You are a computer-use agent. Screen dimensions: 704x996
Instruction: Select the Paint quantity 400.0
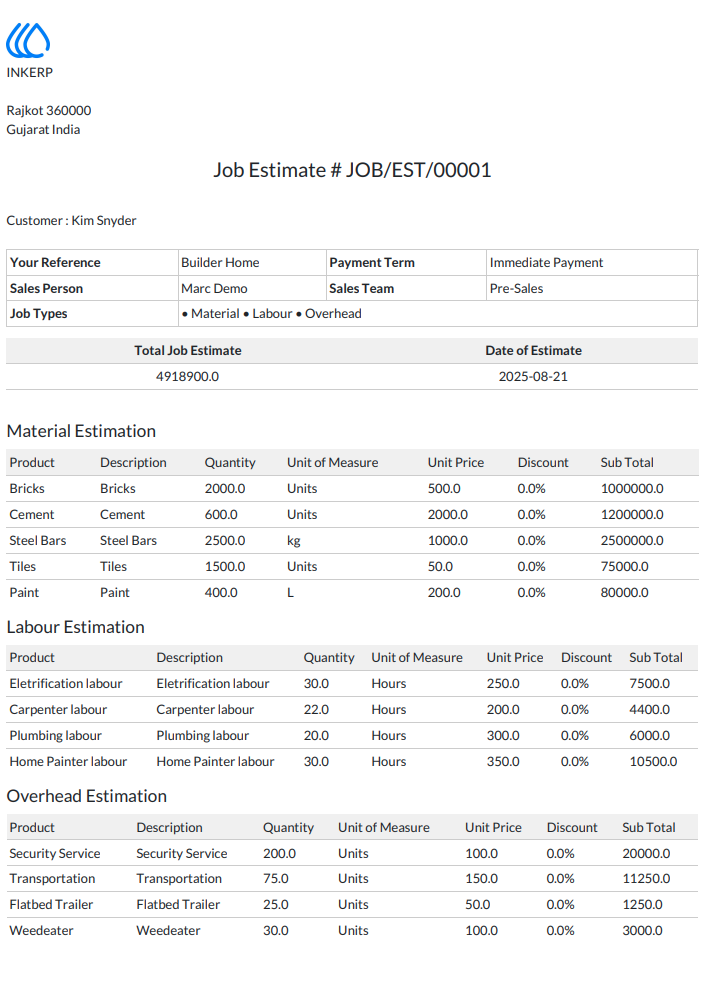pos(220,593)
